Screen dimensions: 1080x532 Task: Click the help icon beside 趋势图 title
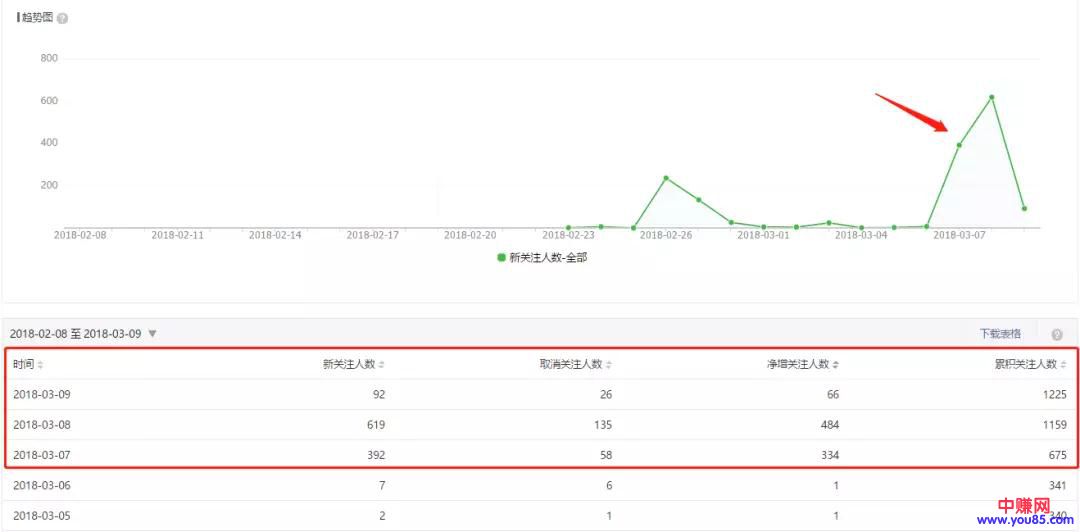63,19
